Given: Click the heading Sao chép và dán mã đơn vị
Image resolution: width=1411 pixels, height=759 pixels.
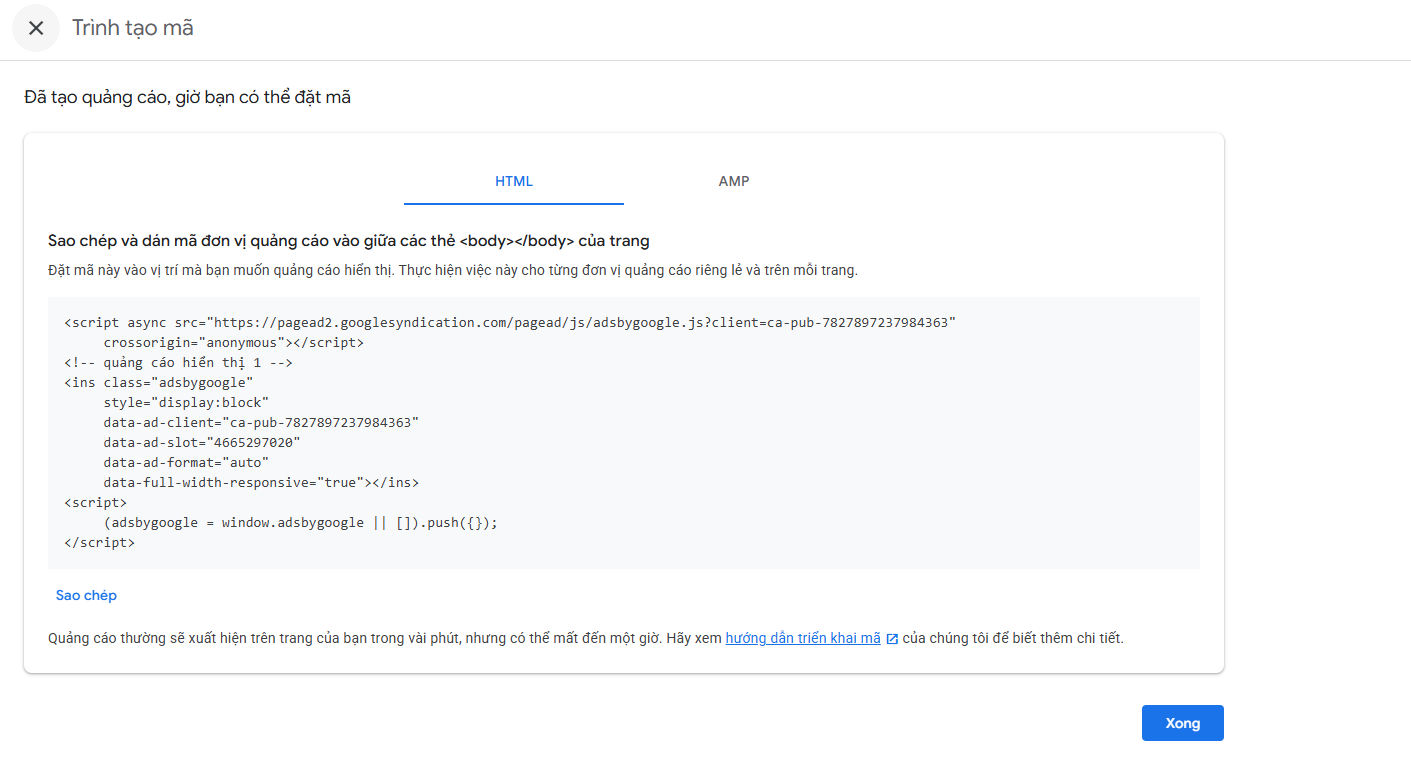Looking at the screenshot, I should tap(349, 241).
